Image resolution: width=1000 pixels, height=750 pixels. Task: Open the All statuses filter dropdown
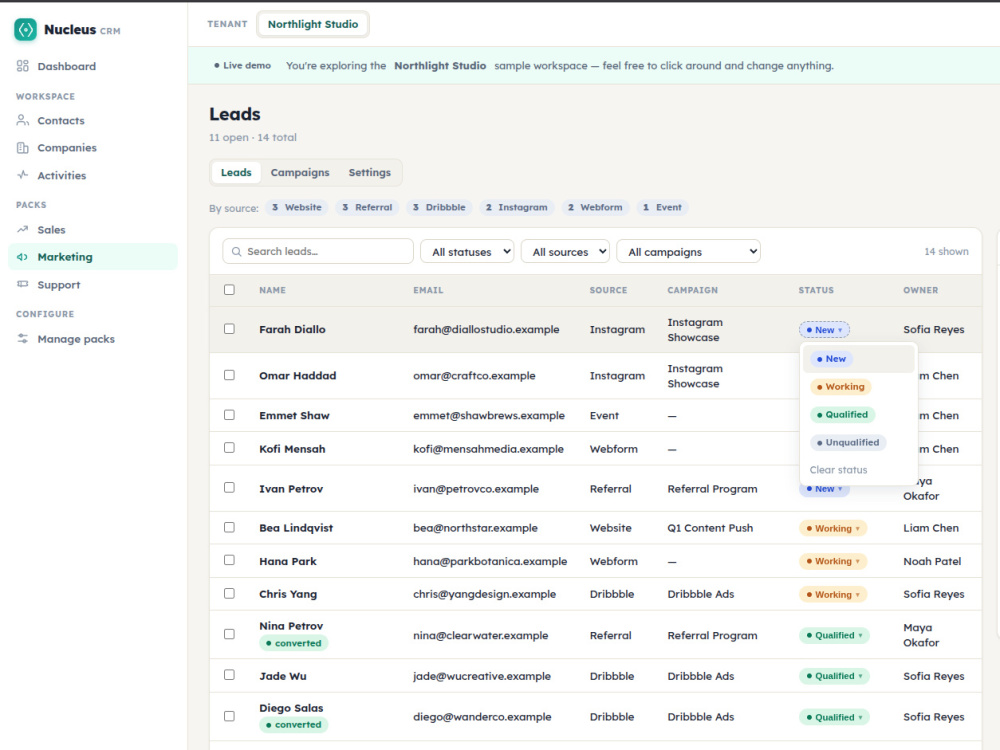point(467,251)
